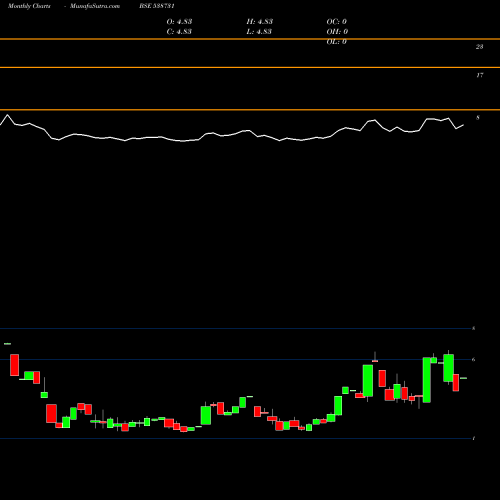Click the peak at the start of the white line
Image resolution: width=500 pixels, height=500 pixels.
coord(7,115)
